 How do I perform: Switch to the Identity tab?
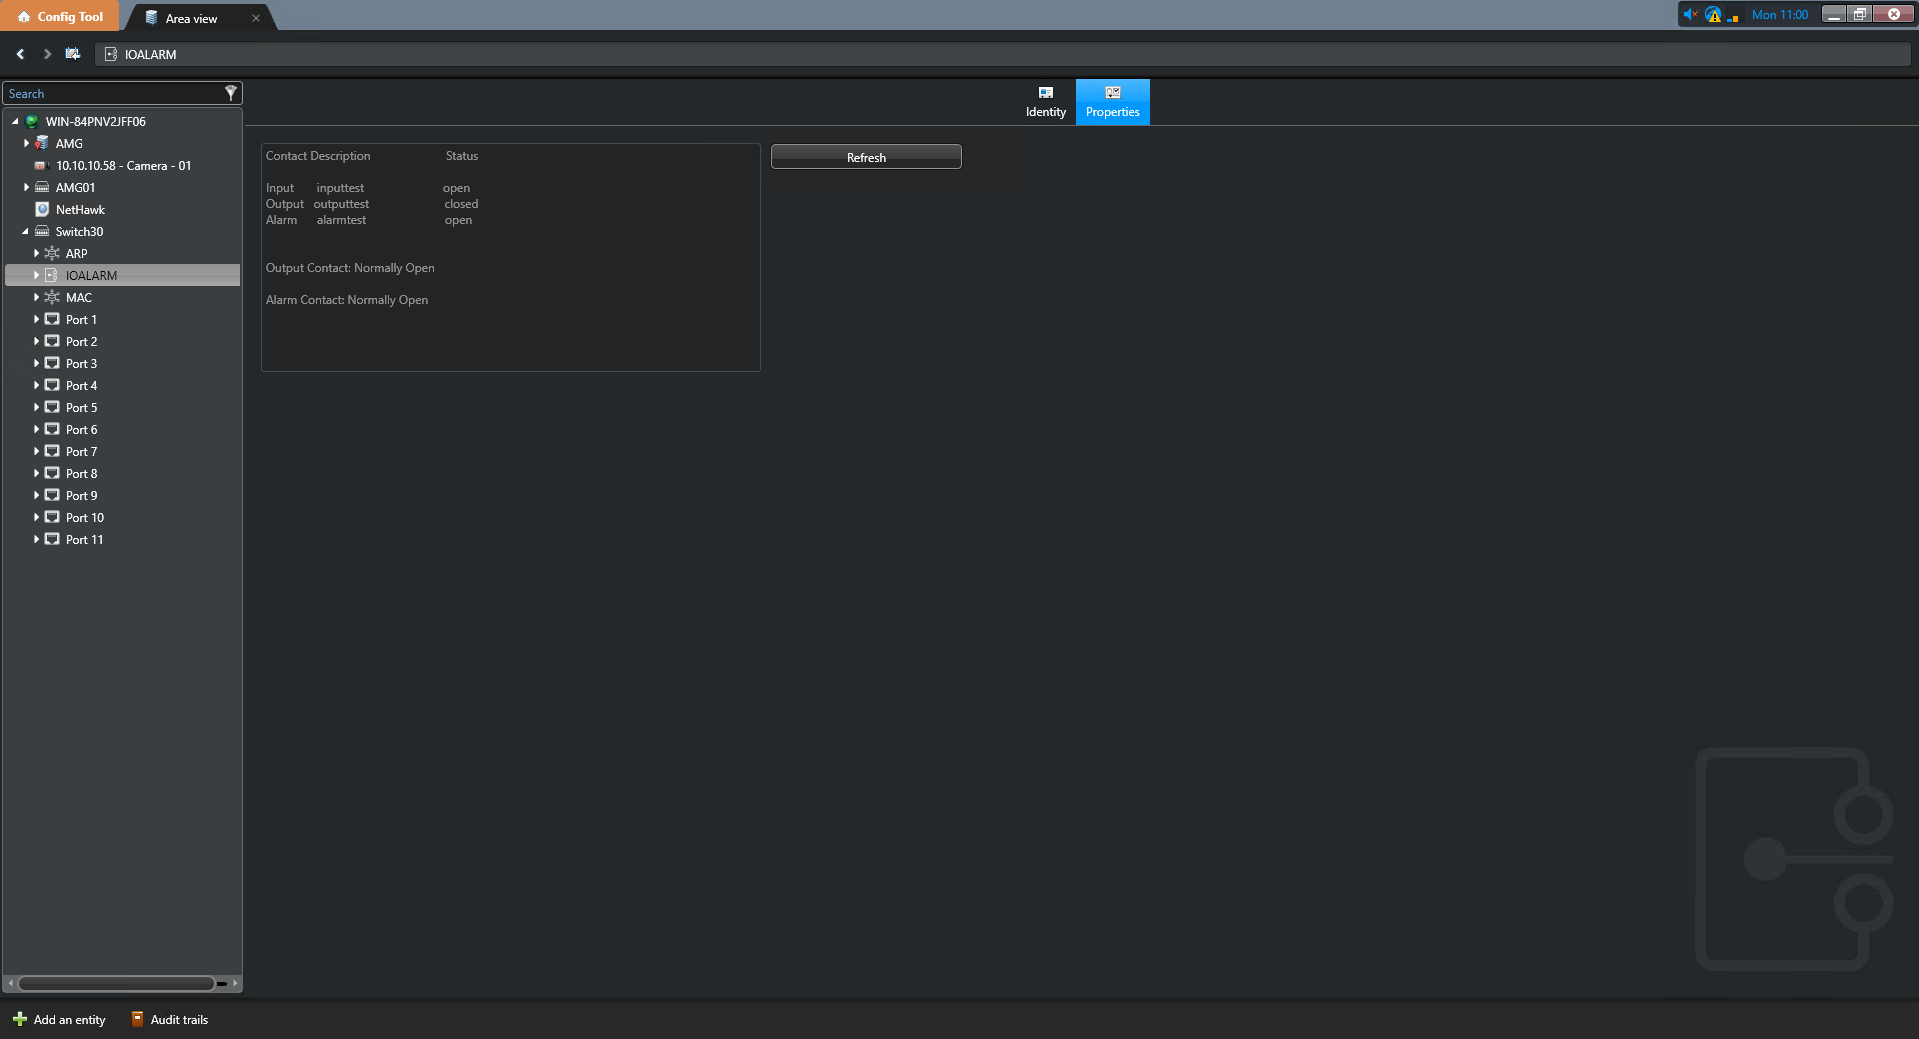1045,102
